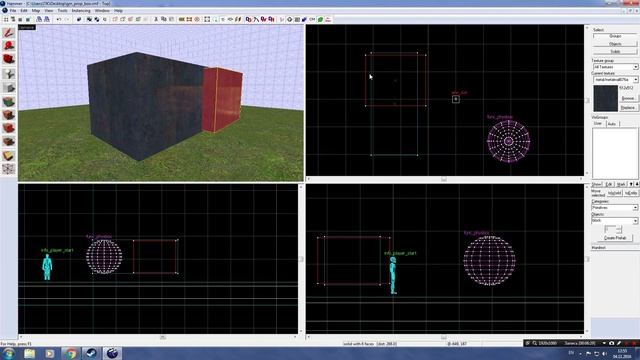
Task: Click the Carve toolbar icon
Action: click(x=79, y=19)
